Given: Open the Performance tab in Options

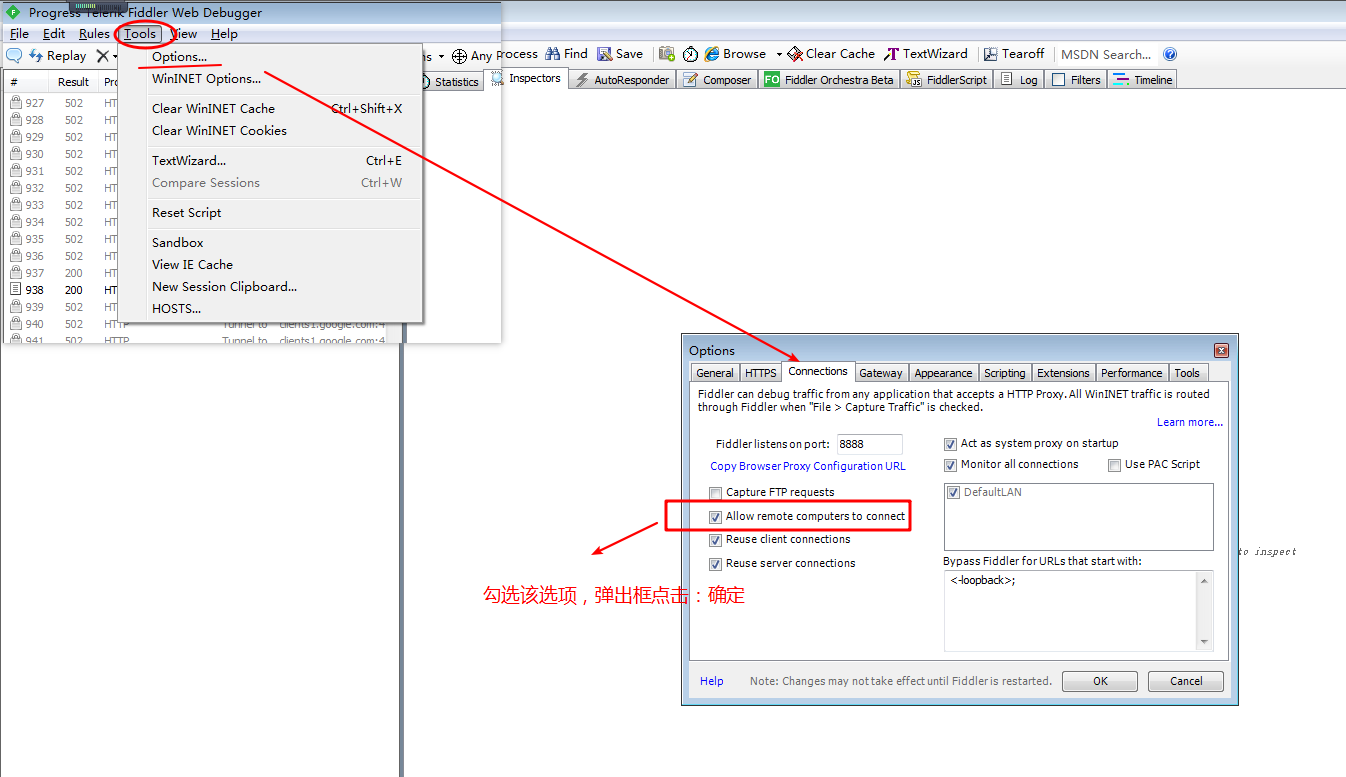Looking at the screenshot, I should 1132,373.
